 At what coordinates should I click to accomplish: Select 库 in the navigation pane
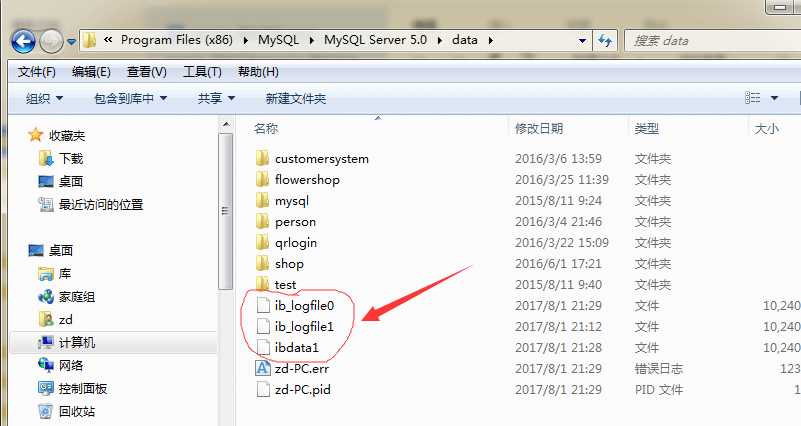click(x=64, y=274)
